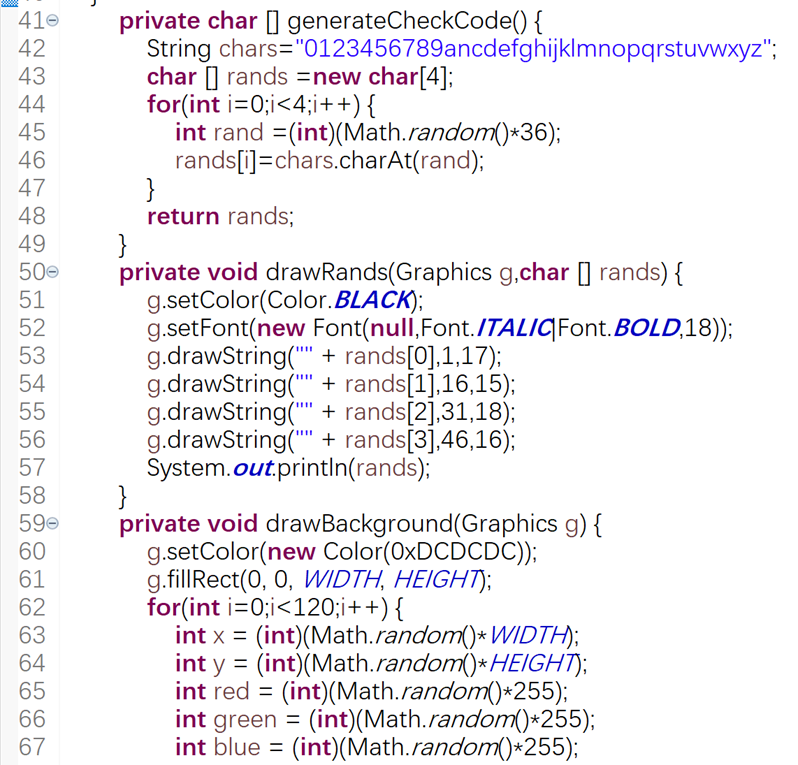Click the drawRands method name

[327, 272]
